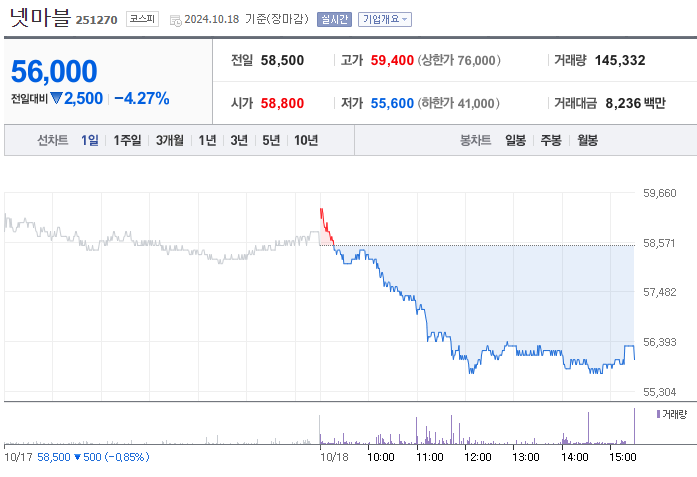Viewport: 697px width, 477px height.
Task: Select the 1주일 line chart tab
Action: pyautogui.click(x=127, y=140)
